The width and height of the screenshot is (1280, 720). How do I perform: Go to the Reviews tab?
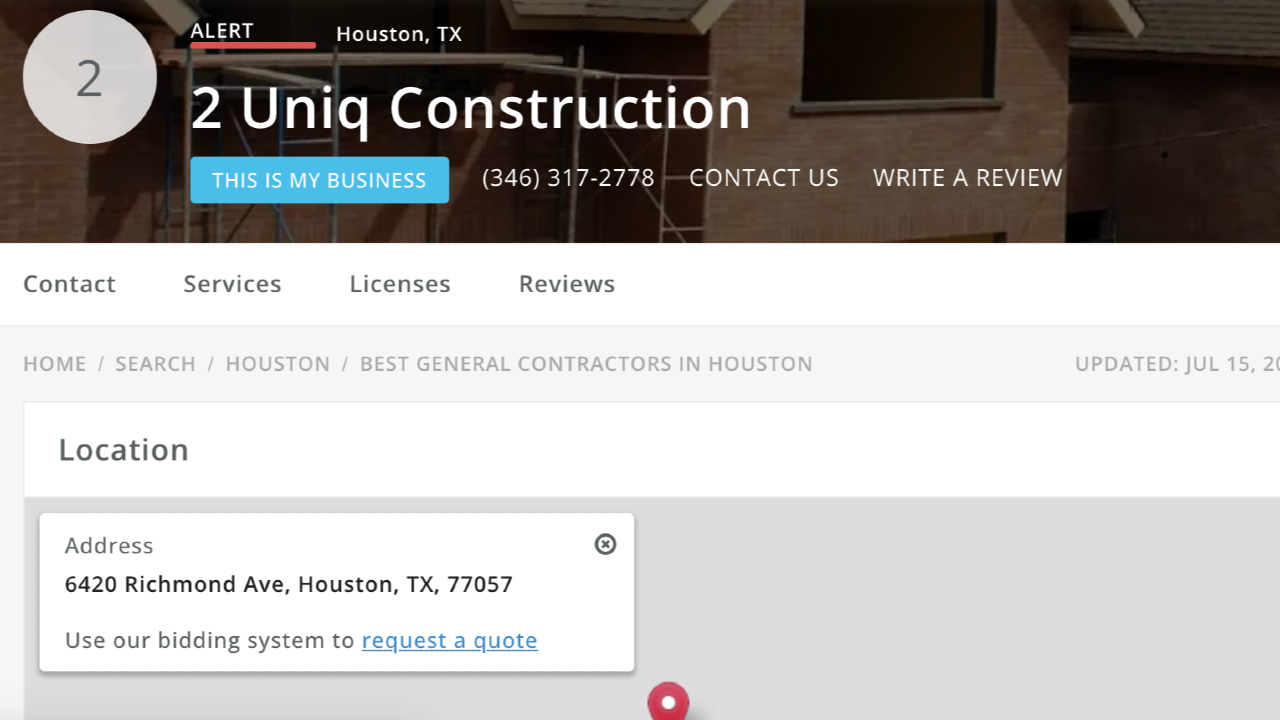click(567, 284)
